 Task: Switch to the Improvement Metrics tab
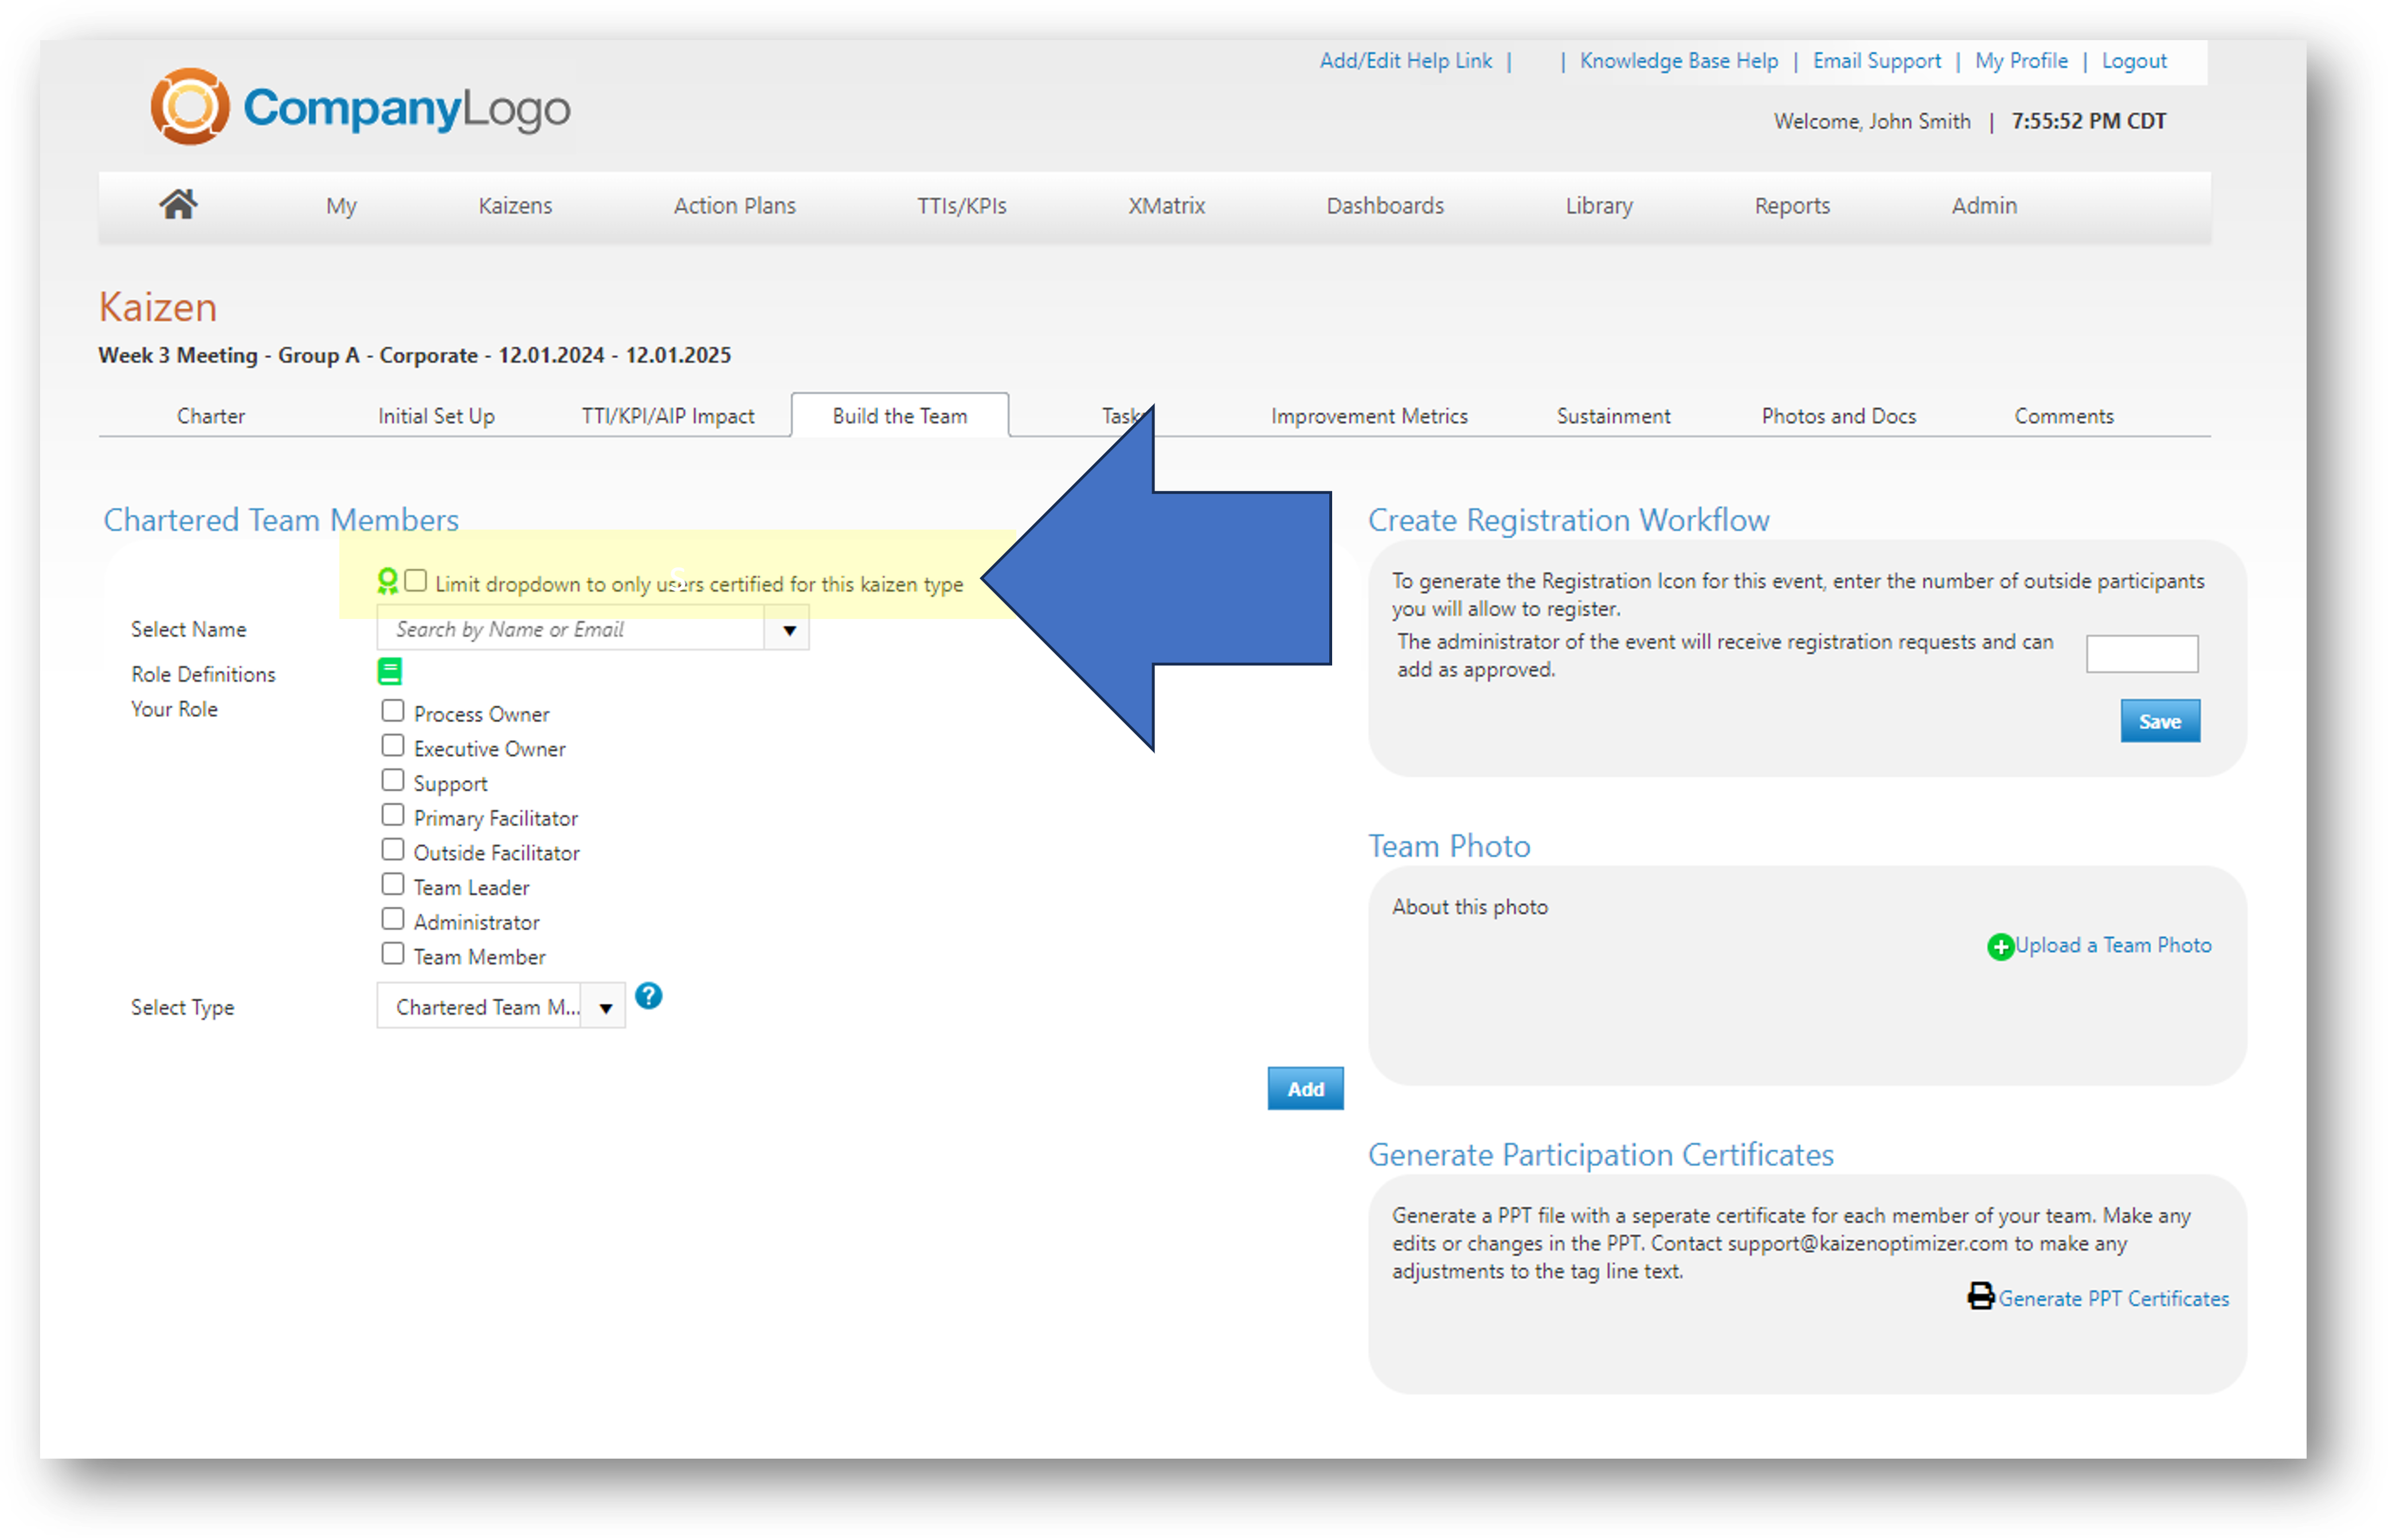point(1369,416)
